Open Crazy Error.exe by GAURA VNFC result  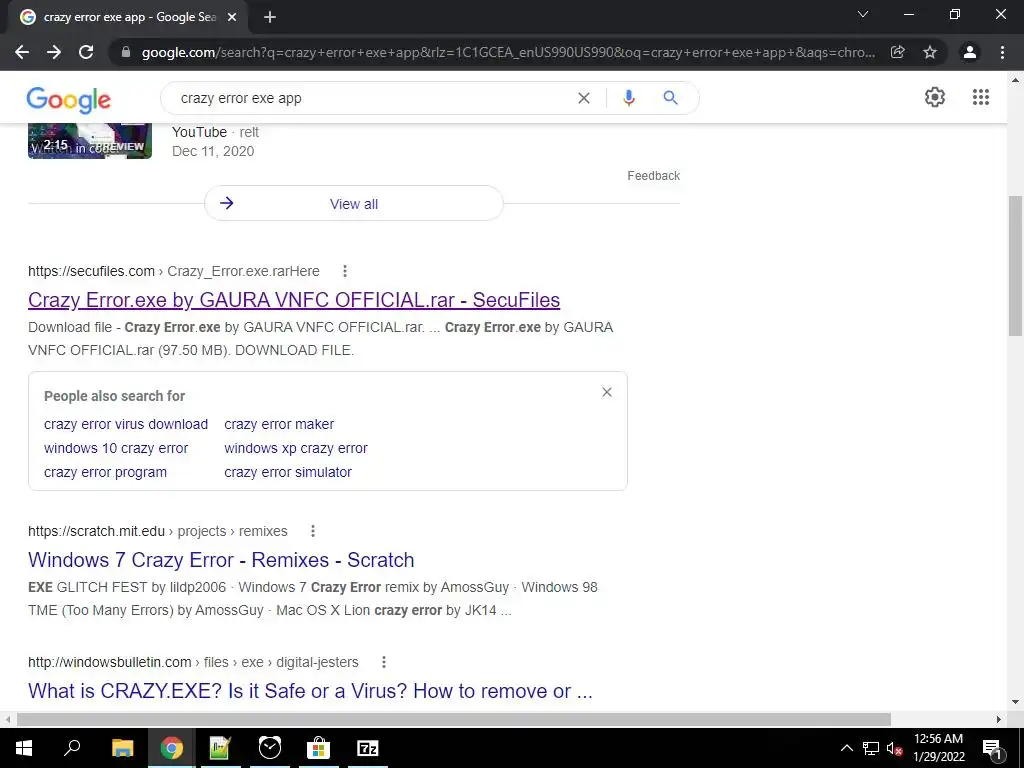tap(294, 300)
